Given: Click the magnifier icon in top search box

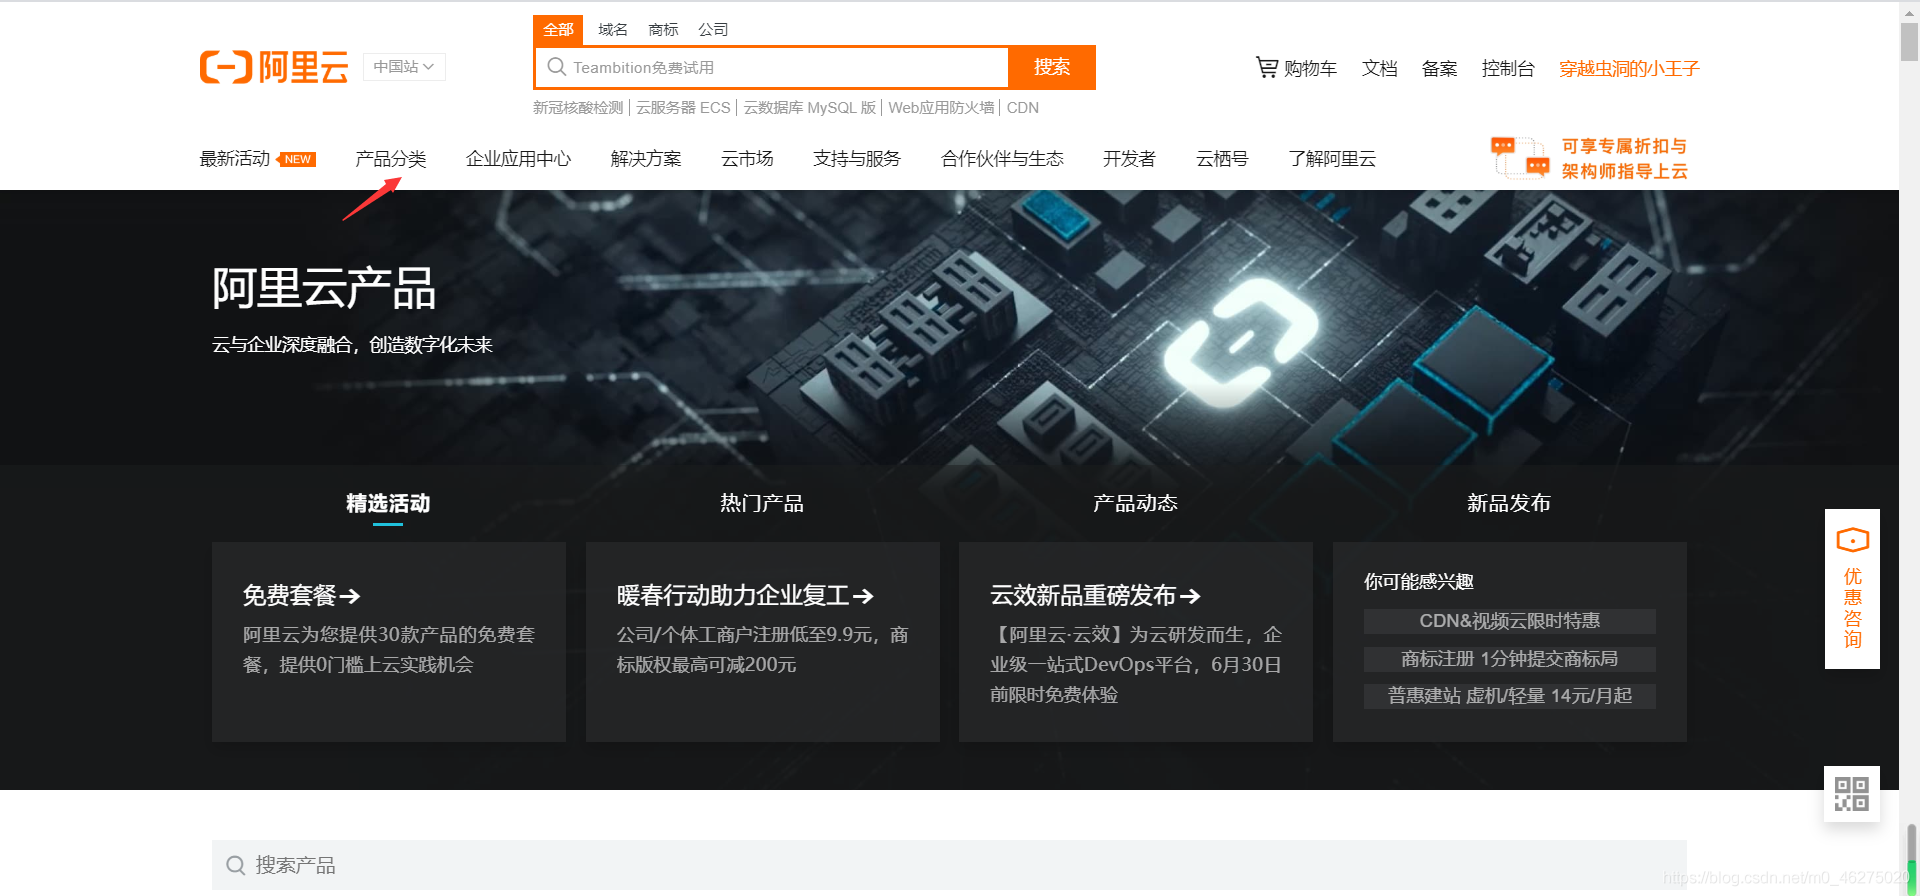Looking at the screenshot, I should (557, 67).
